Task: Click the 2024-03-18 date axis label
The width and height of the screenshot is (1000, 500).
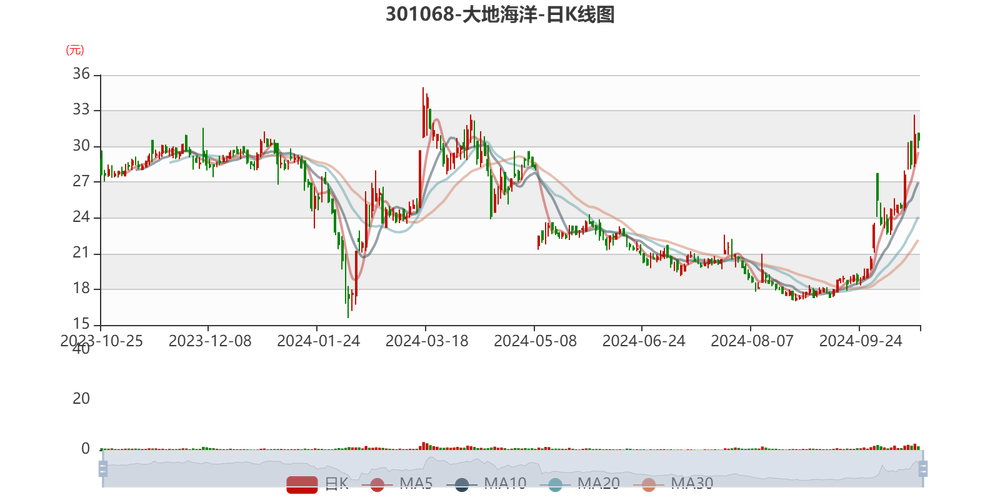Action: coord(427,341)
